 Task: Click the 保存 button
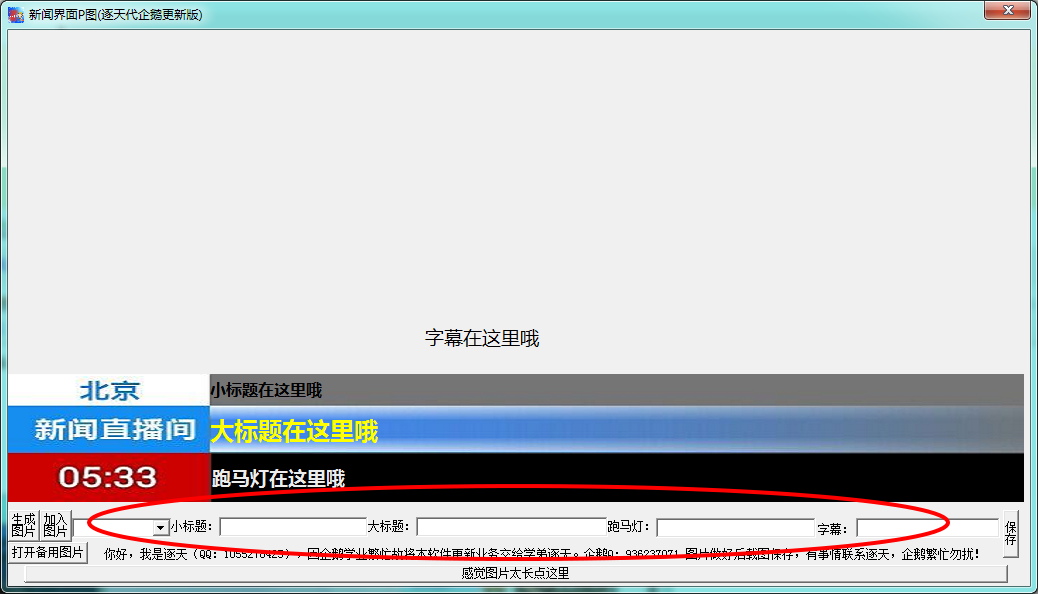pos(1011,534)
